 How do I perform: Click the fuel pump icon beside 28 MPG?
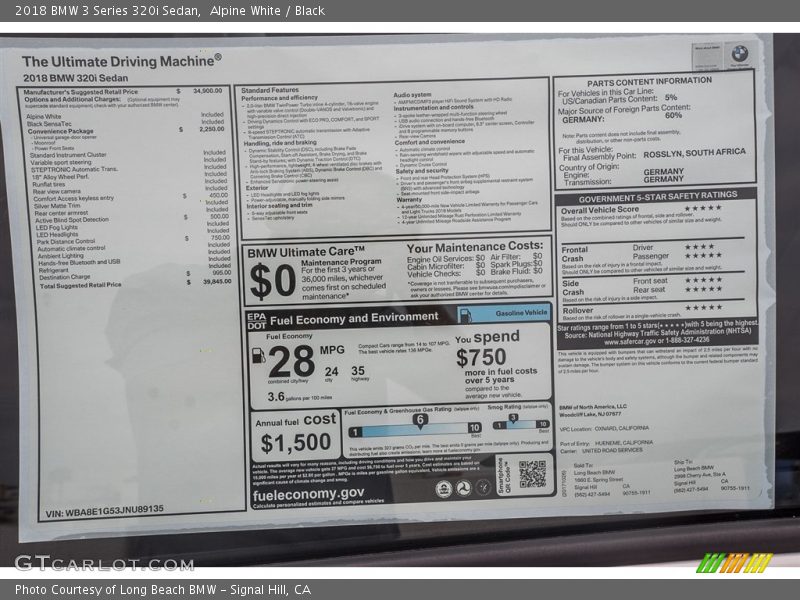pyautogui.click(x=259, y=356)
